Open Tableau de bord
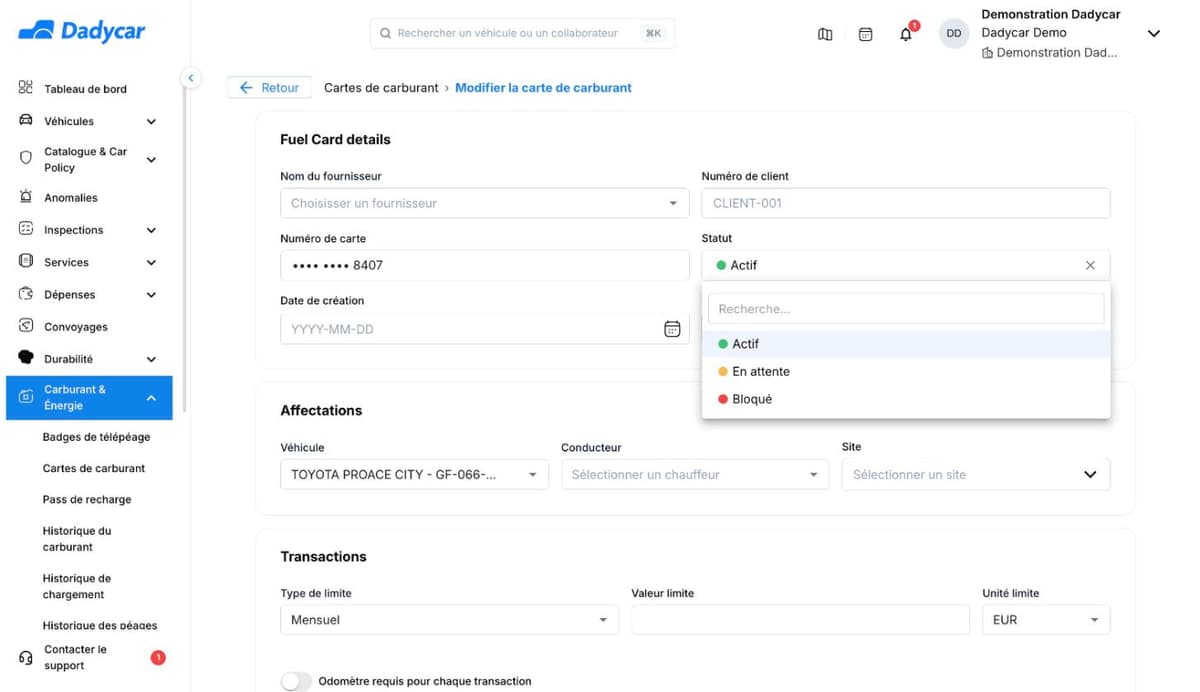Viewport: 1200px width, 692px height. pyautogui.click(x=86, y=89)
